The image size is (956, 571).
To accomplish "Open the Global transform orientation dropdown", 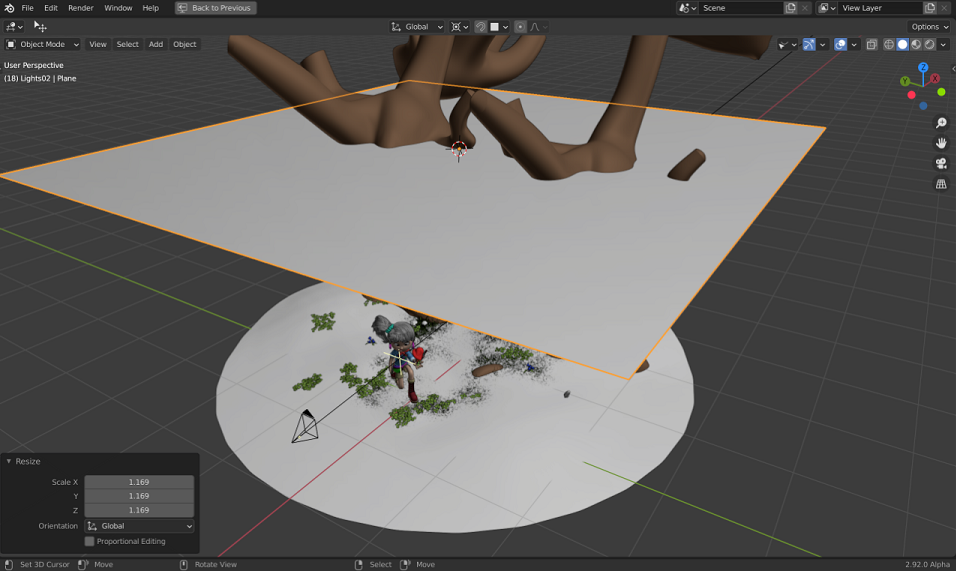I will coord(417,27).
